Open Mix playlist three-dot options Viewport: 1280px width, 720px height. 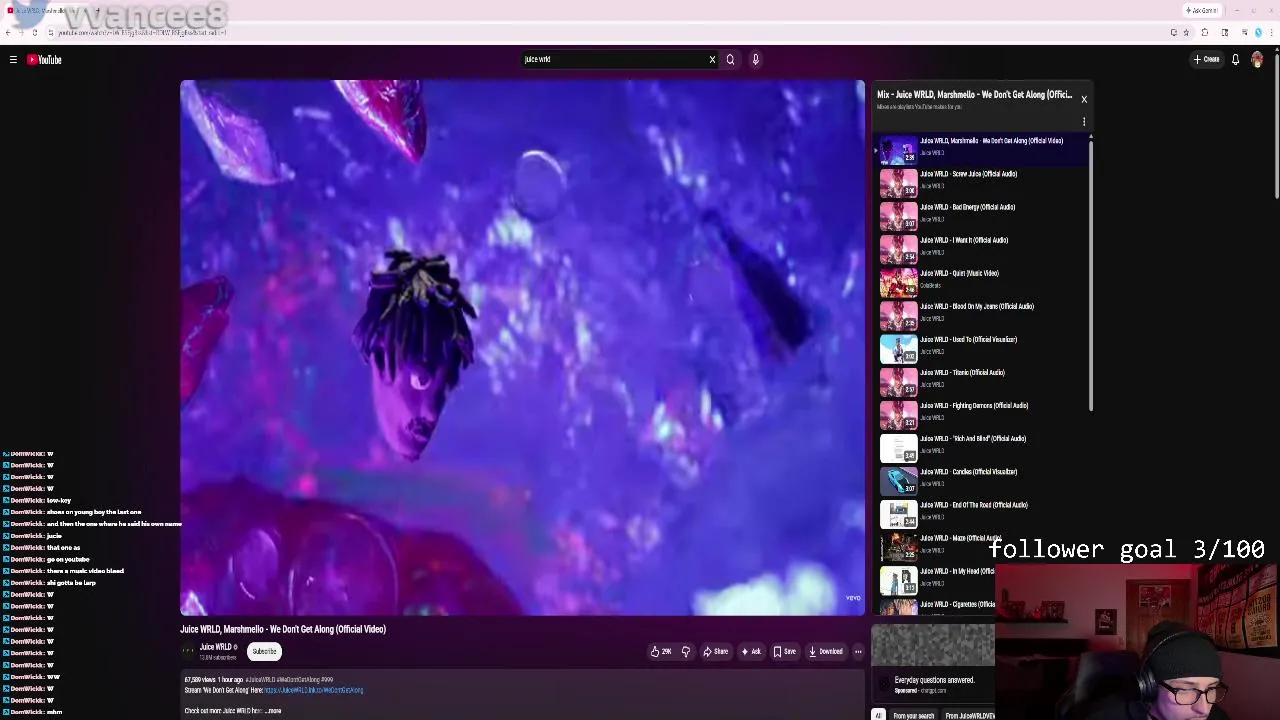1083,122
